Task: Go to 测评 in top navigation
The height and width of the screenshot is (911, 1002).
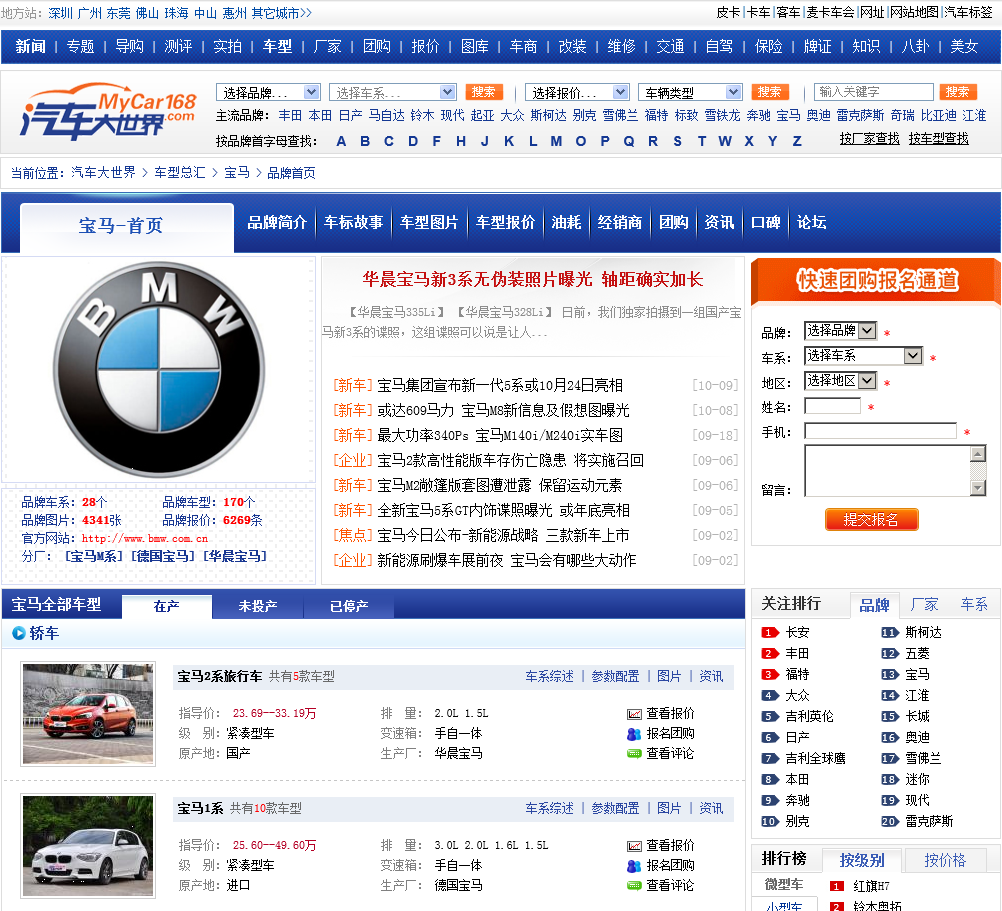Action: [x=178, y=47]
